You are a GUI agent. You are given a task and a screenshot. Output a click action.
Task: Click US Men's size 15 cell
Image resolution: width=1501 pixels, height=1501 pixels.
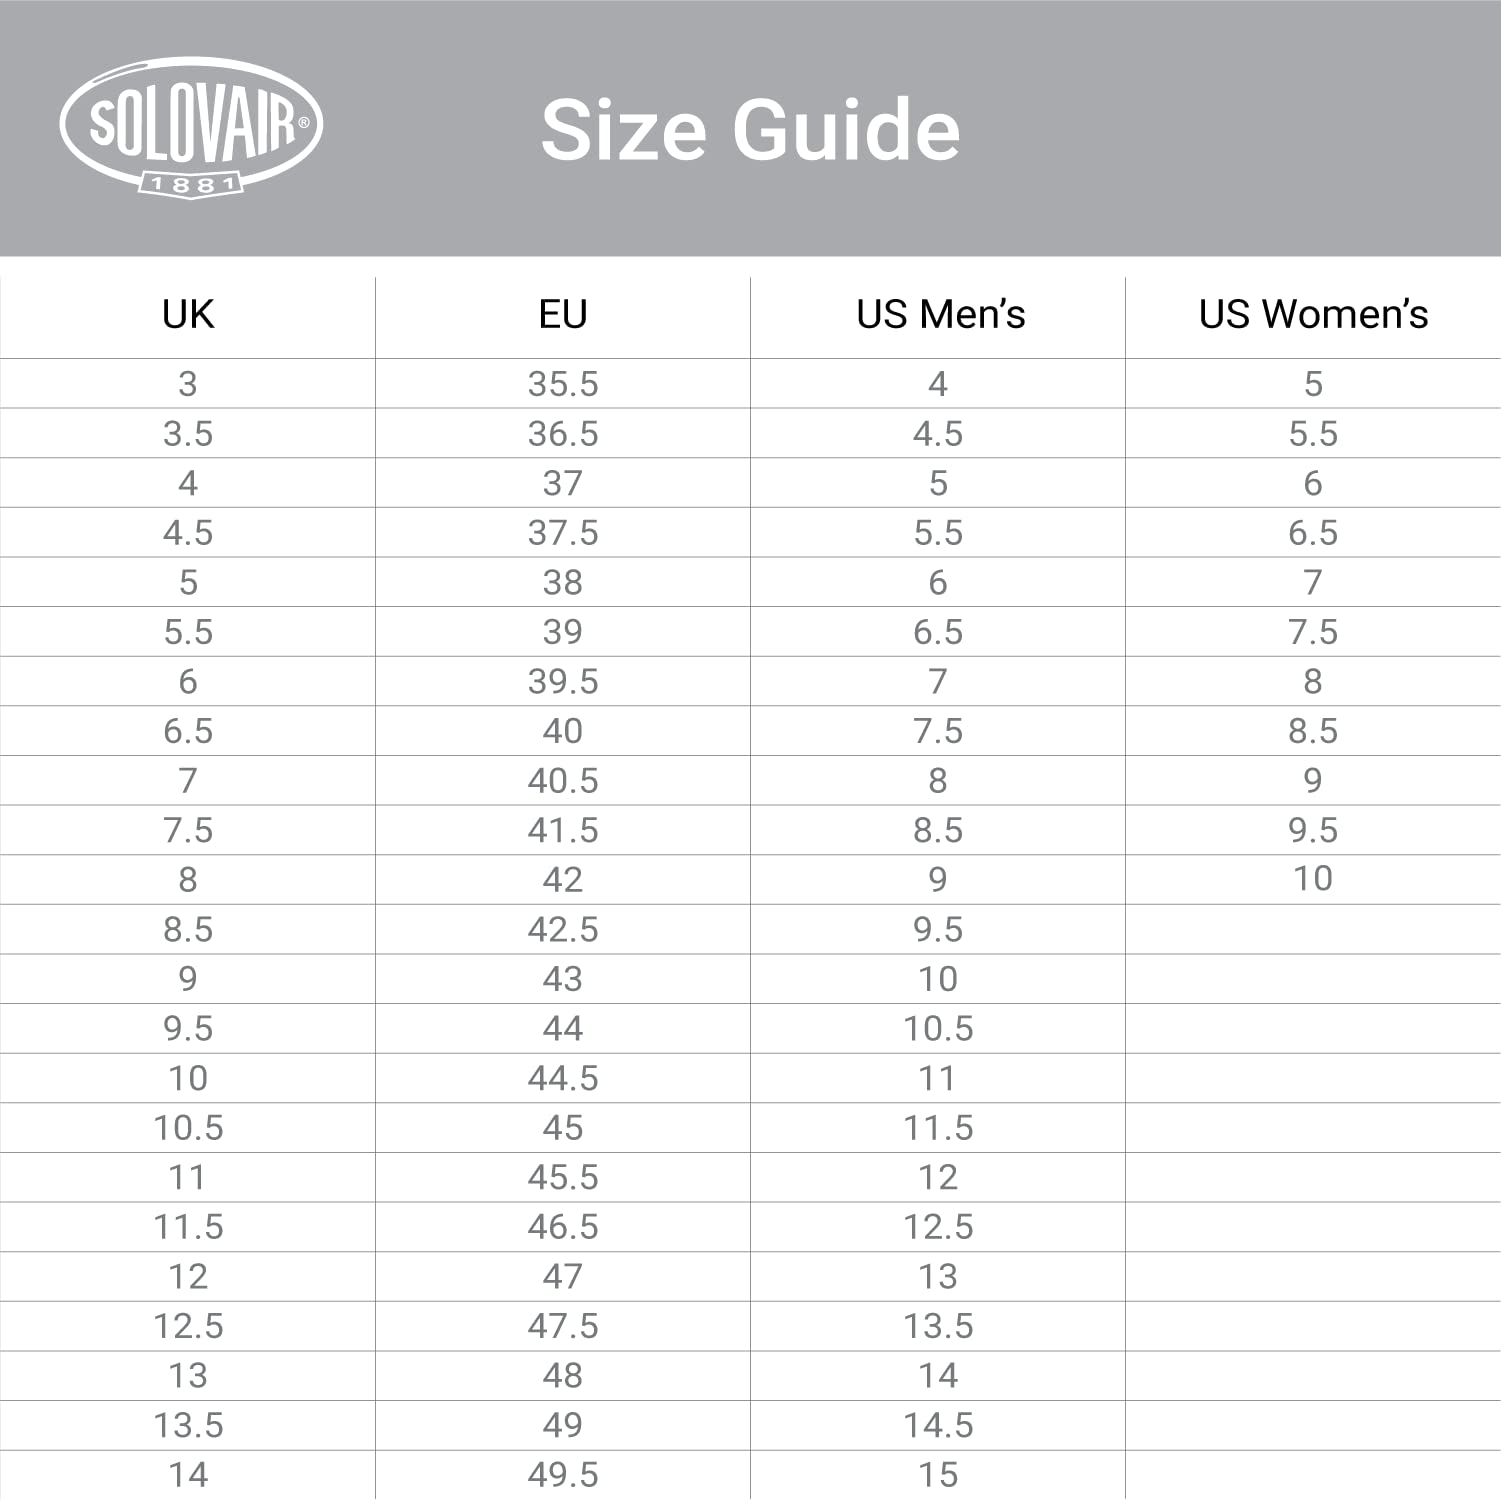coord(938,1474)
